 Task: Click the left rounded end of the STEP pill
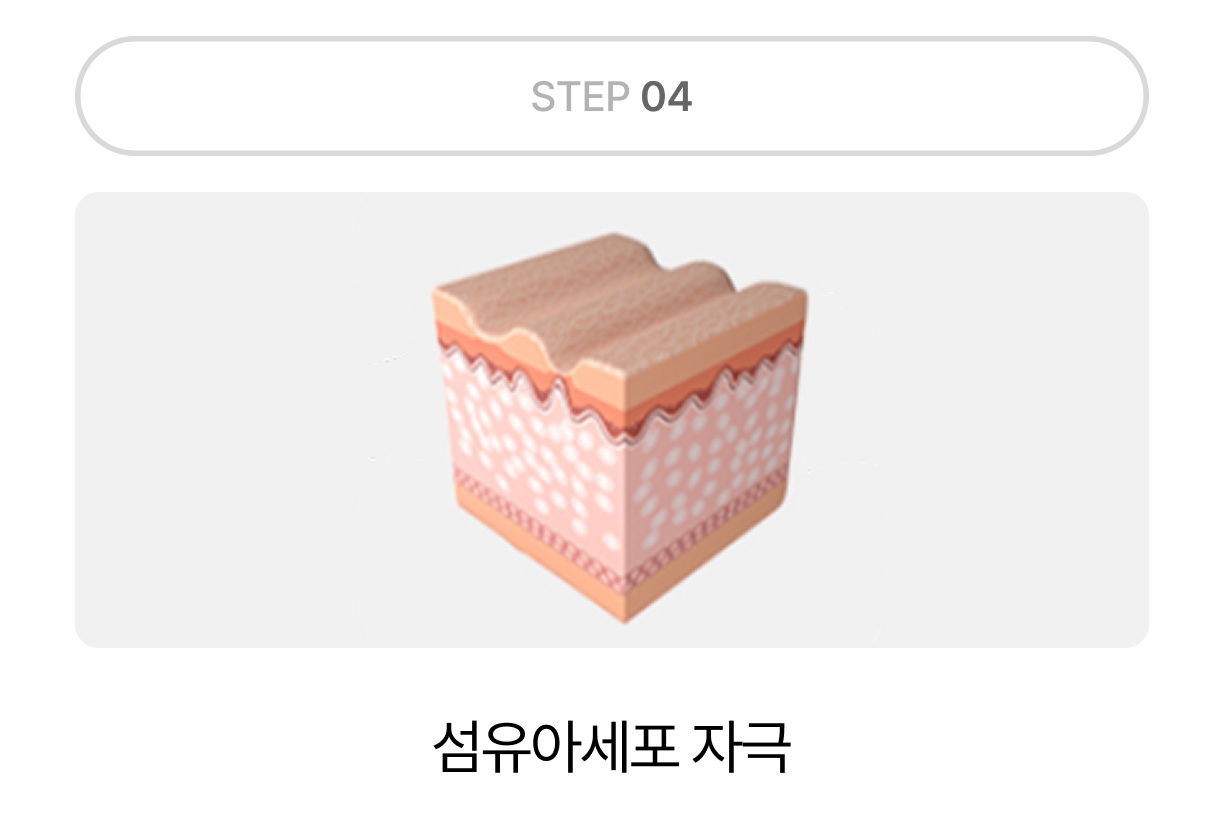coord(110,97)
